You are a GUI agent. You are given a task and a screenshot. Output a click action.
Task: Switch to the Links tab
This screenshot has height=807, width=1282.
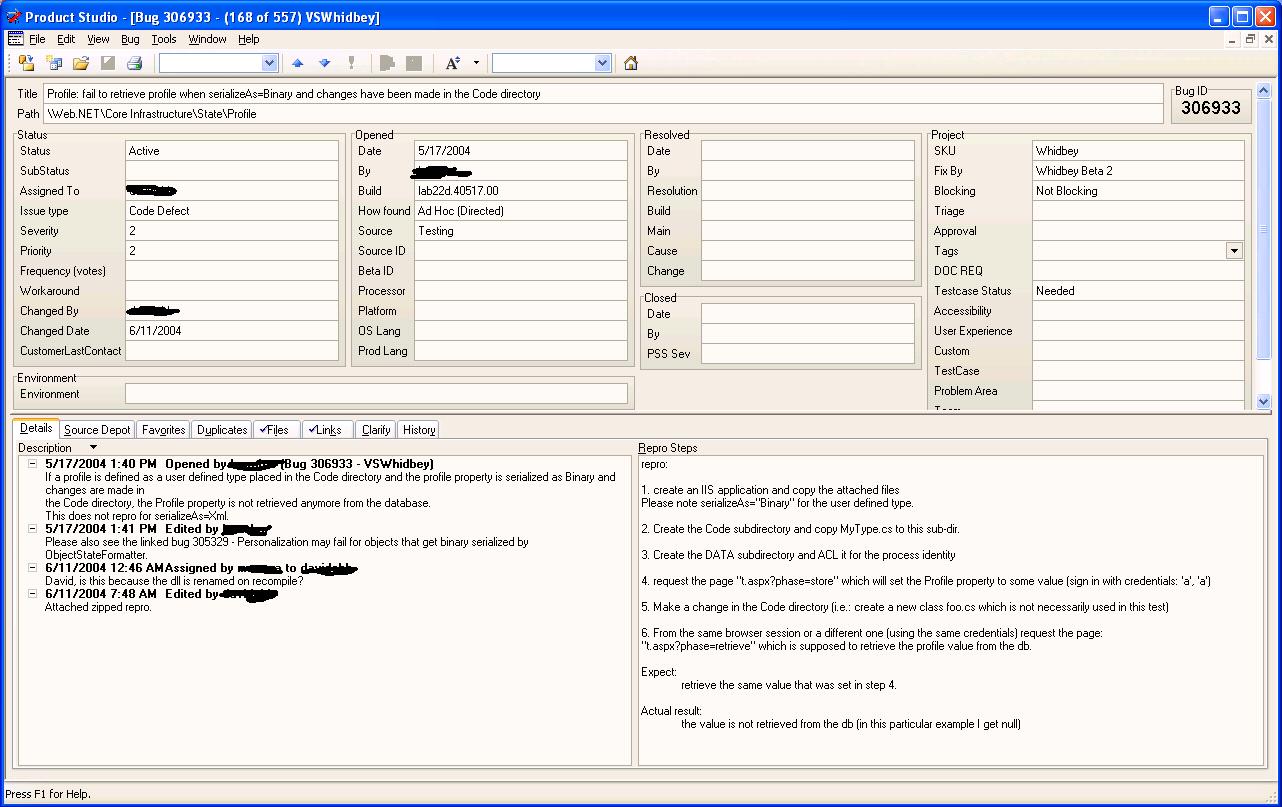(326, 430)
